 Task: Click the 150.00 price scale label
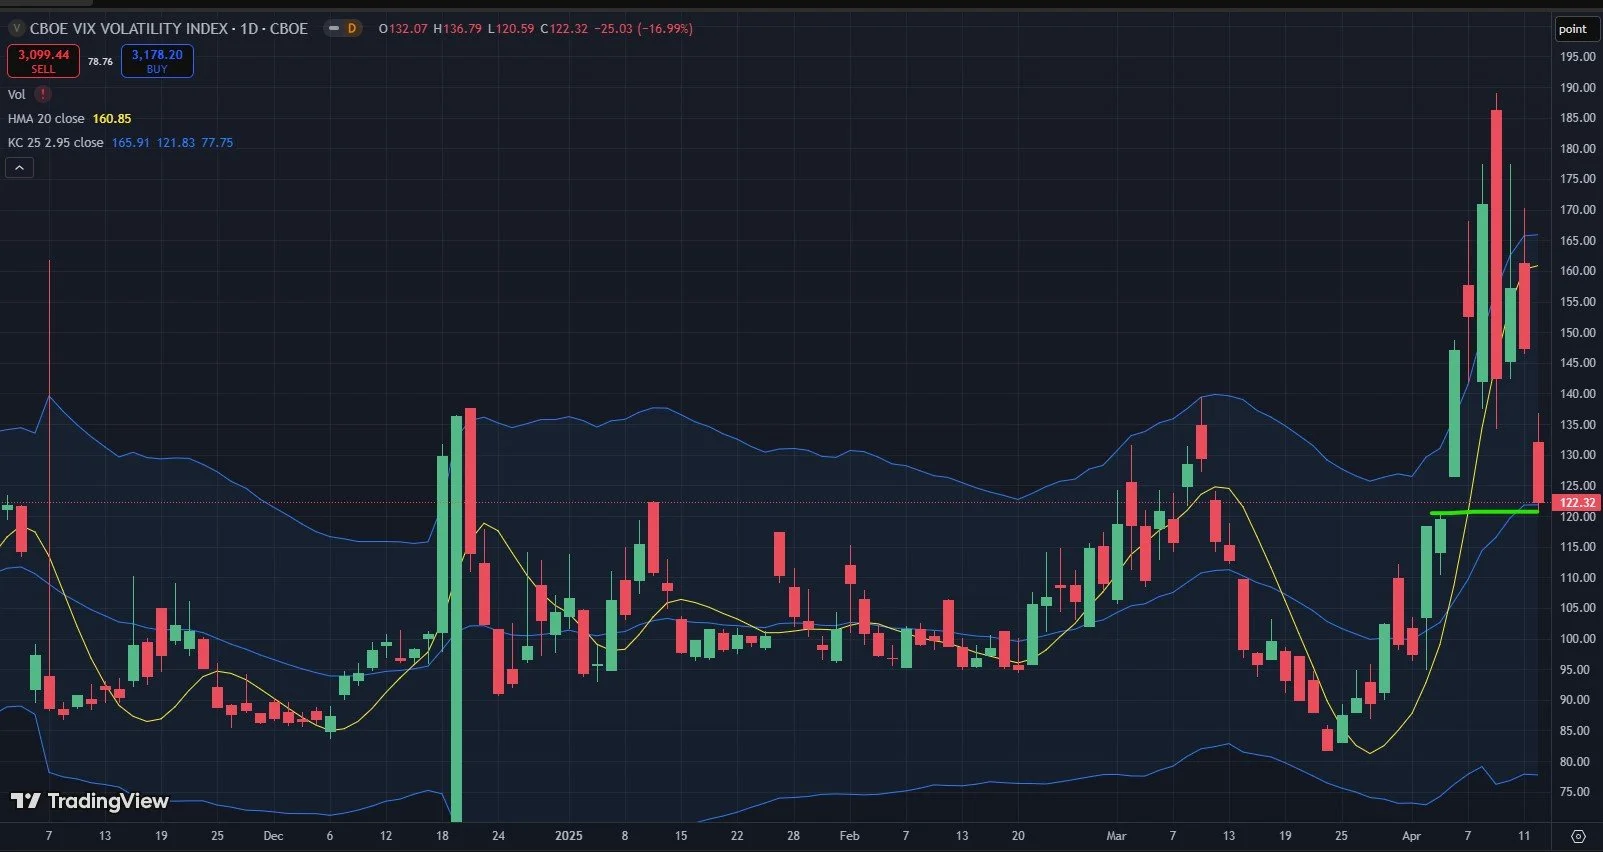[x=1578, y=333]
